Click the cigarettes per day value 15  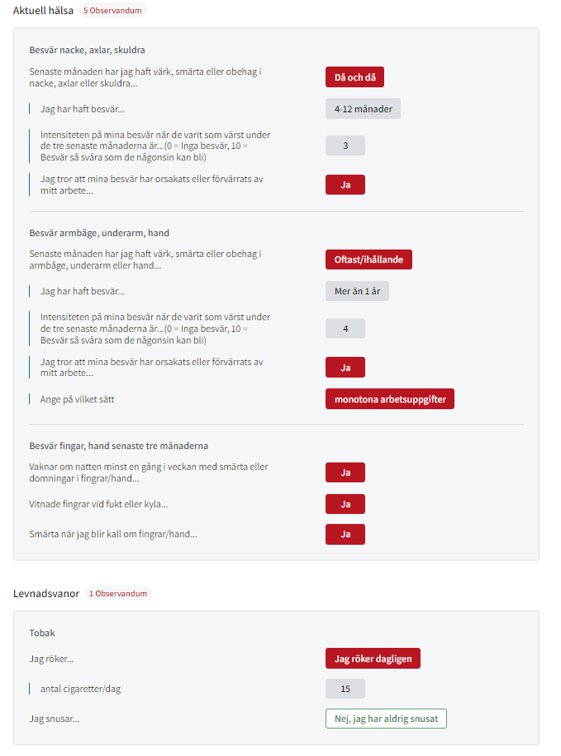[x=345, y=689]
